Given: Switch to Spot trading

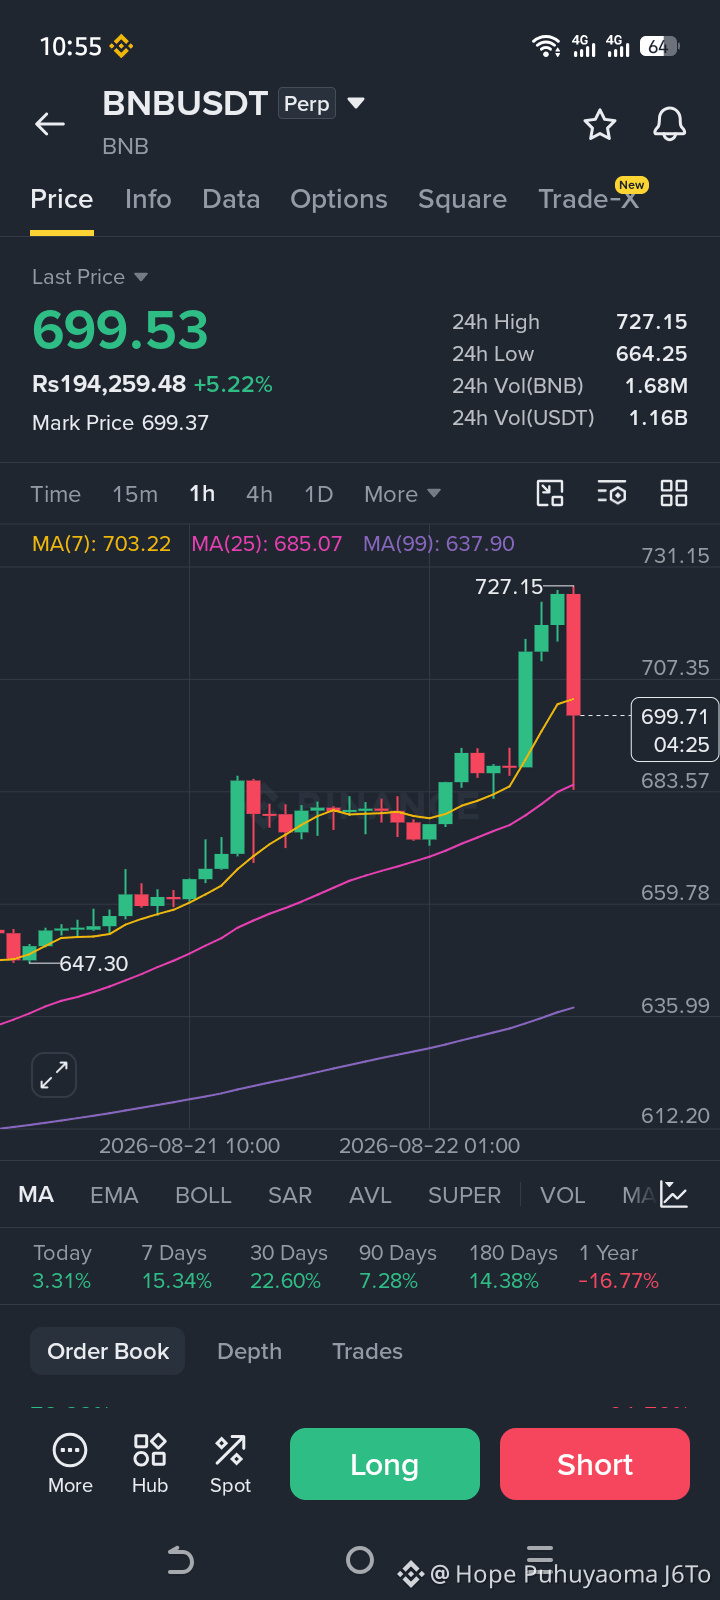Looking at the screenshot, I should coord(230,1464).
